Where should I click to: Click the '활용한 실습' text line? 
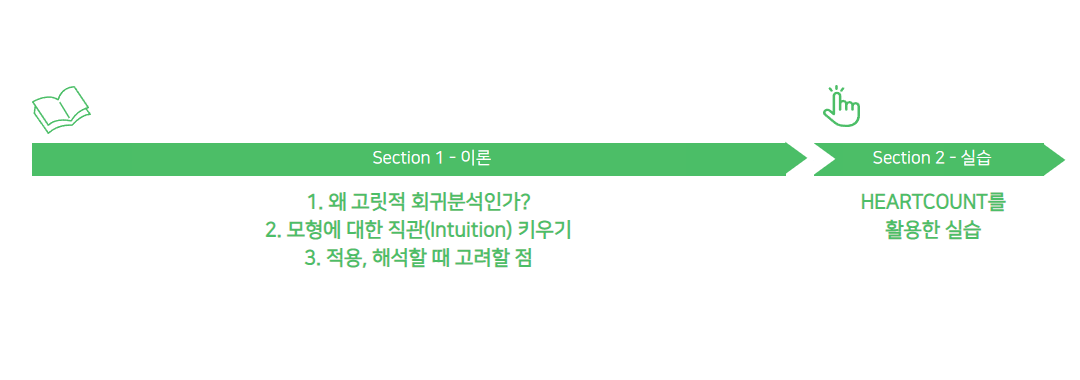pyautogui.click(x=933, y=231)
